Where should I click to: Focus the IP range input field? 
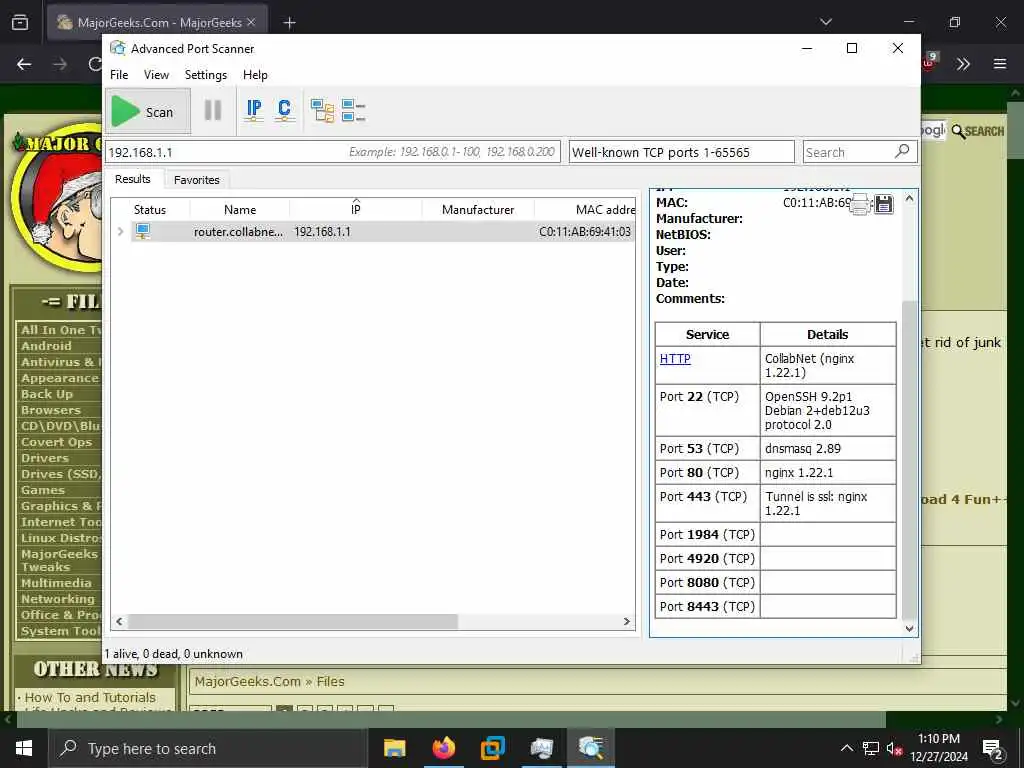(x=332, y=152)
